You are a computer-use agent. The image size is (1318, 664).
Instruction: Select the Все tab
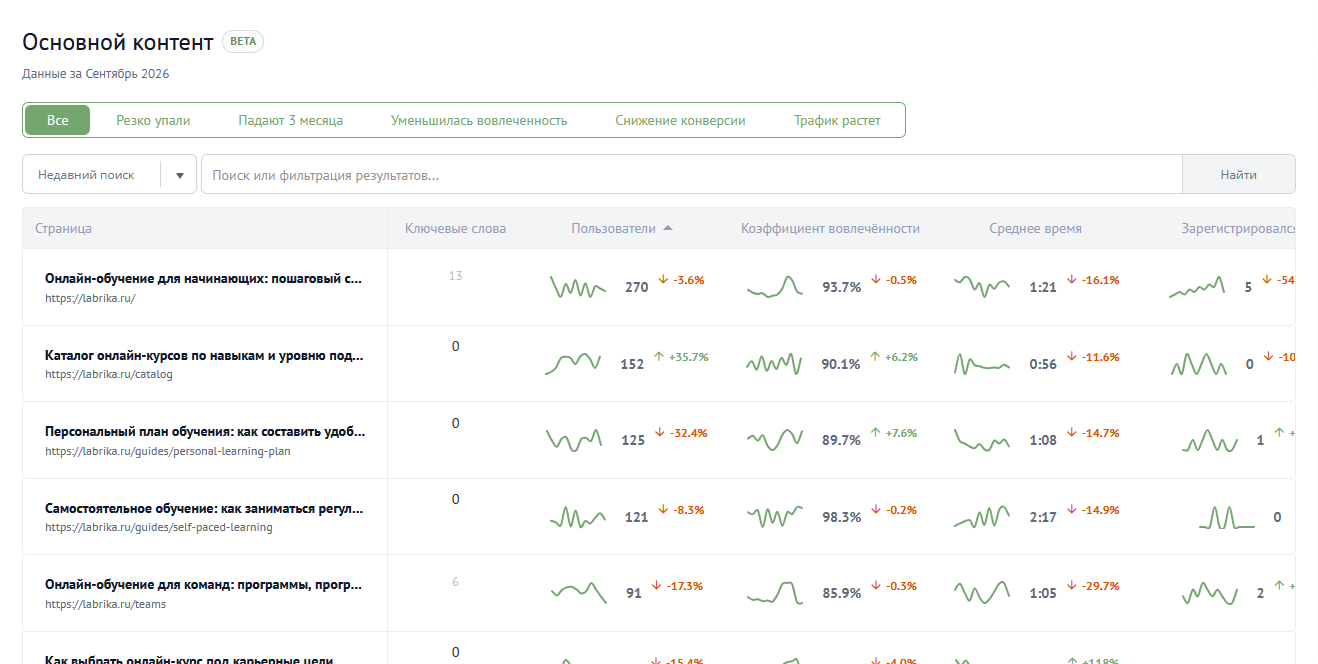click(58, 120)
